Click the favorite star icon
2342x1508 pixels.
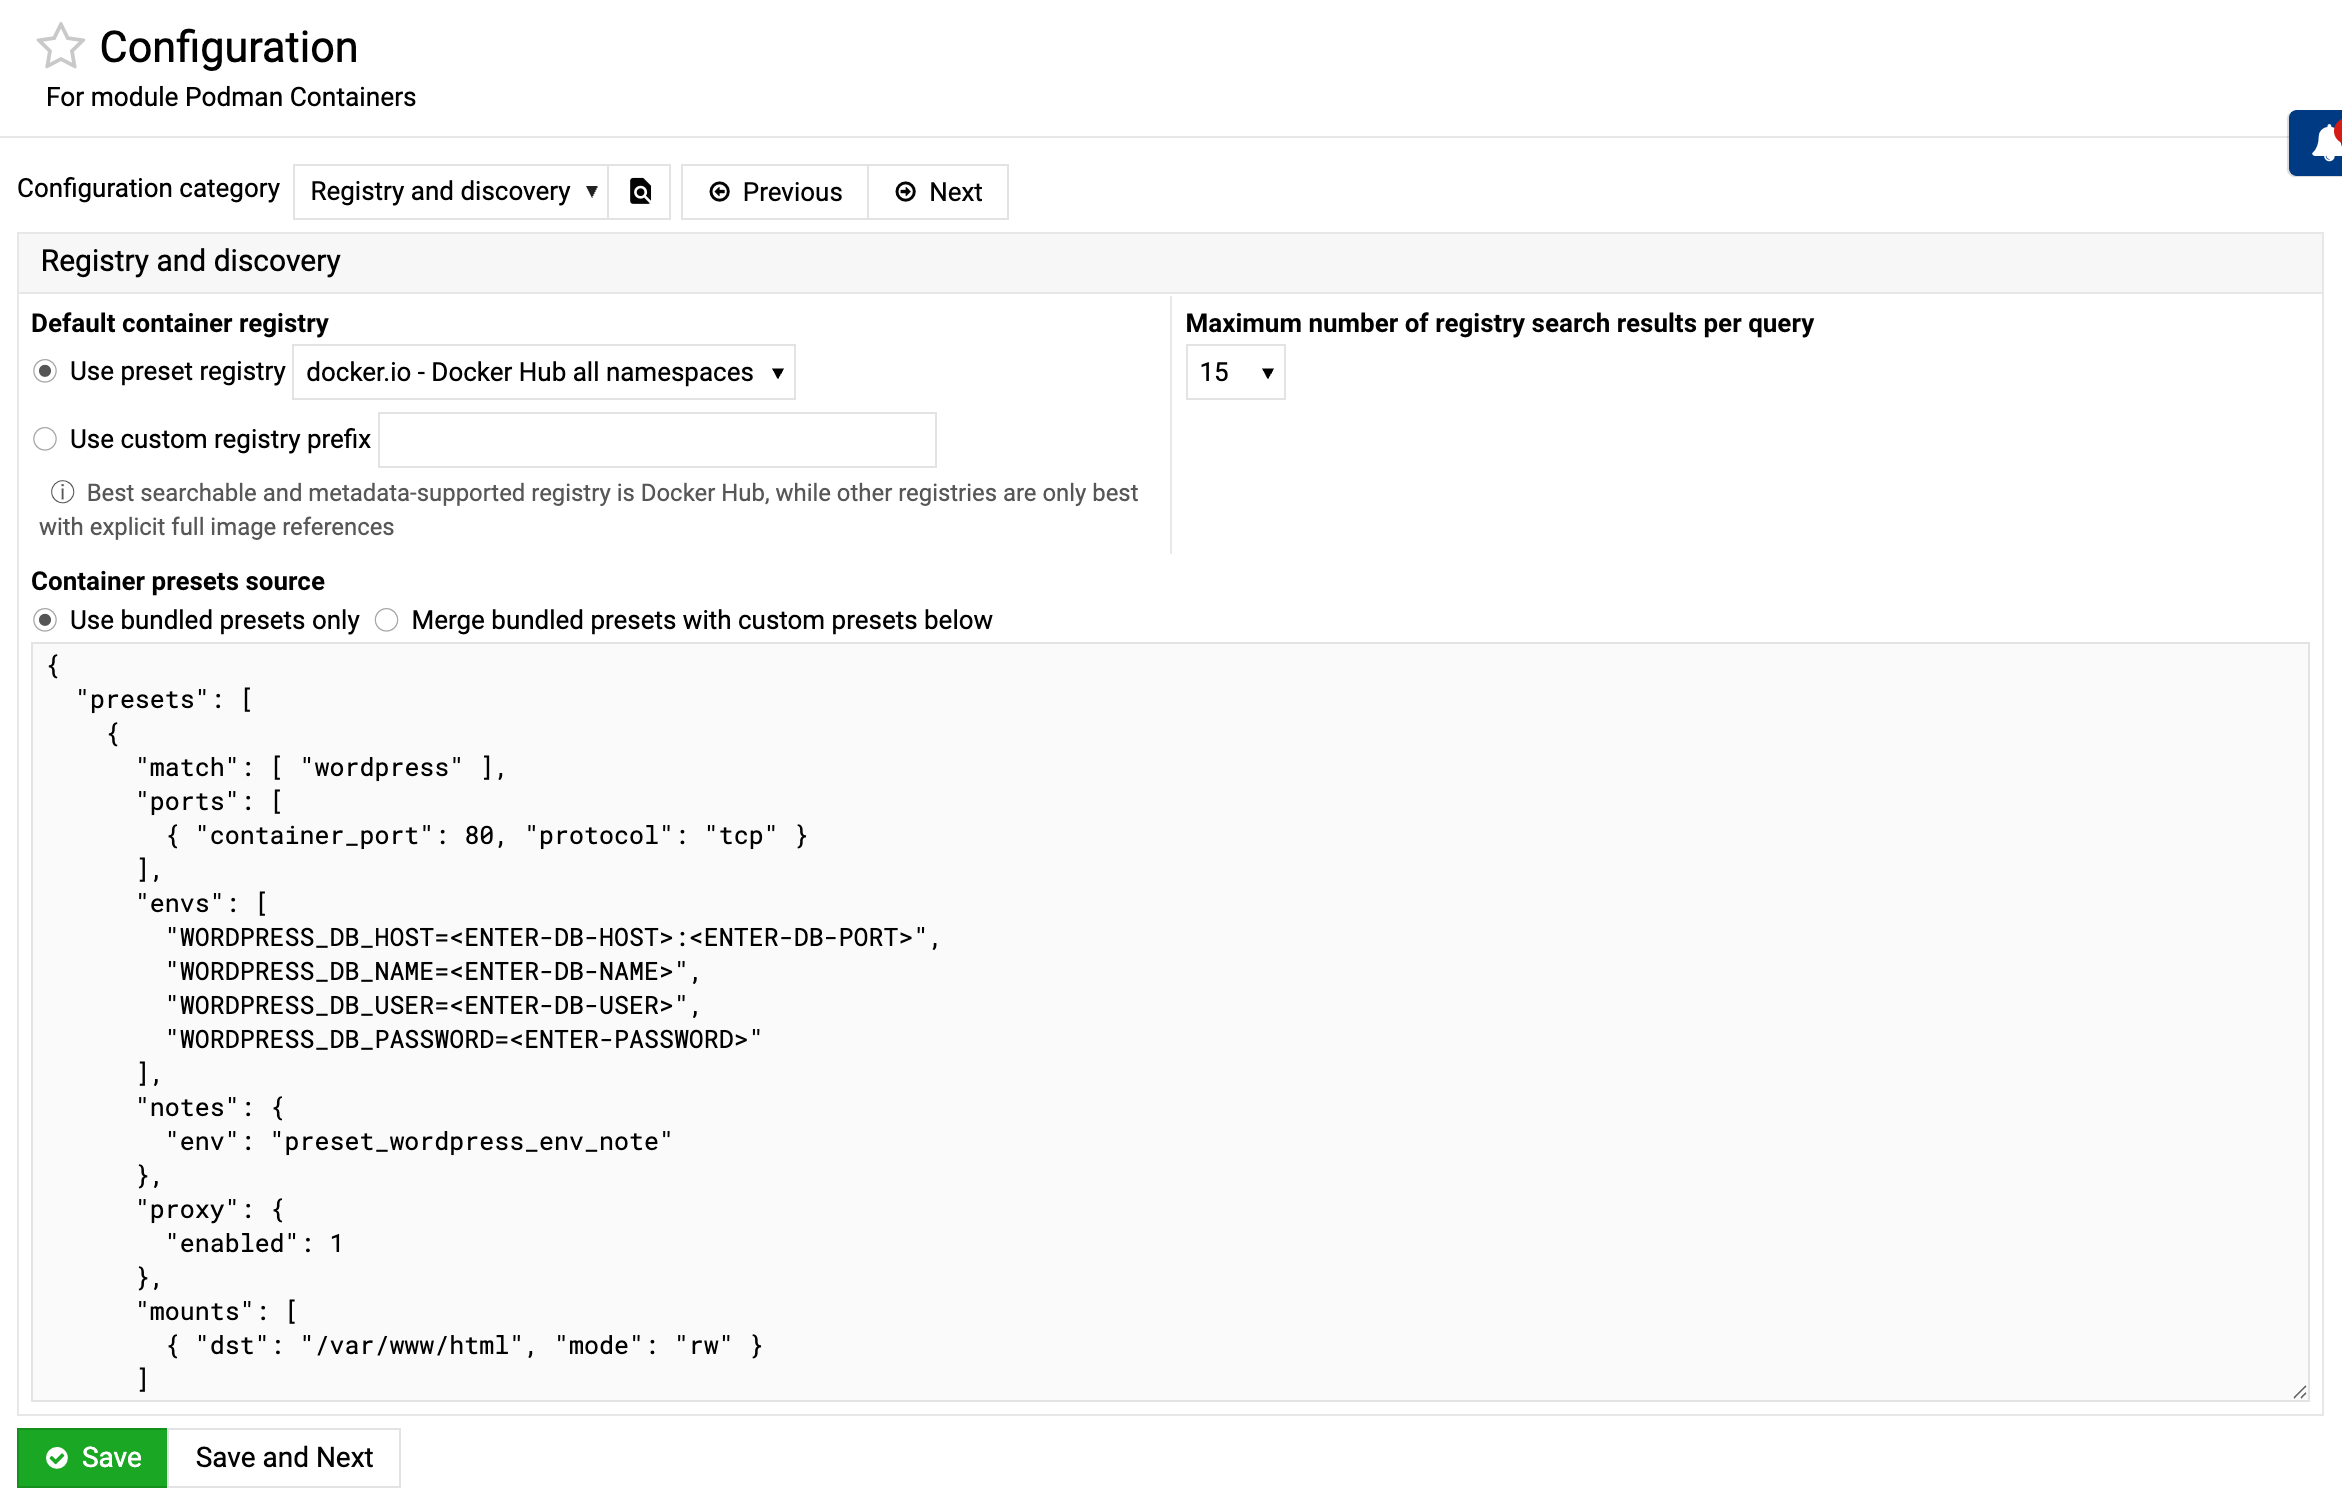(60, 47)
